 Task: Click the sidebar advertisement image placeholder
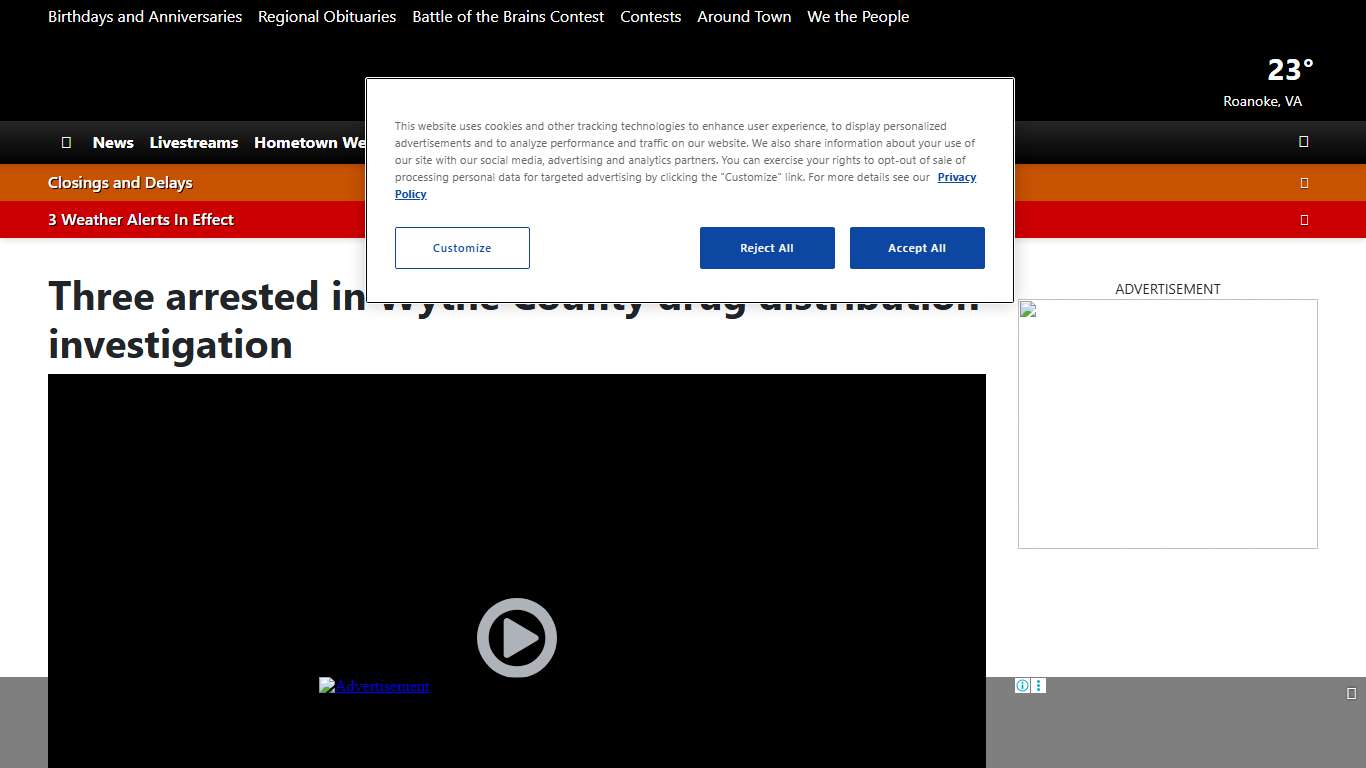[x=1167, y=424]
